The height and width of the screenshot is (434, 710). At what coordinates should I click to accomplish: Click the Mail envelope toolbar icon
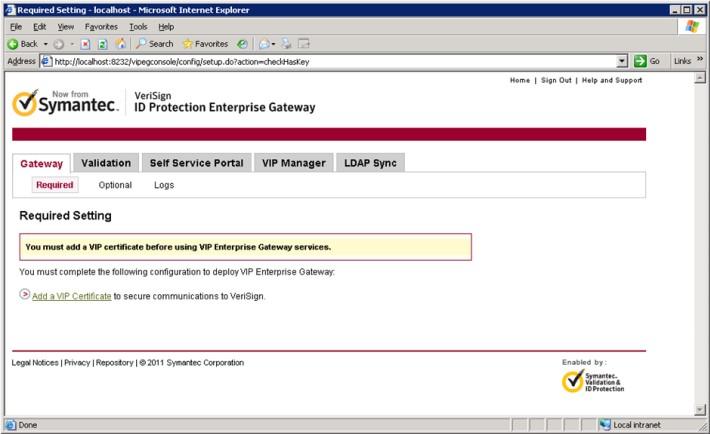point(264,44)
